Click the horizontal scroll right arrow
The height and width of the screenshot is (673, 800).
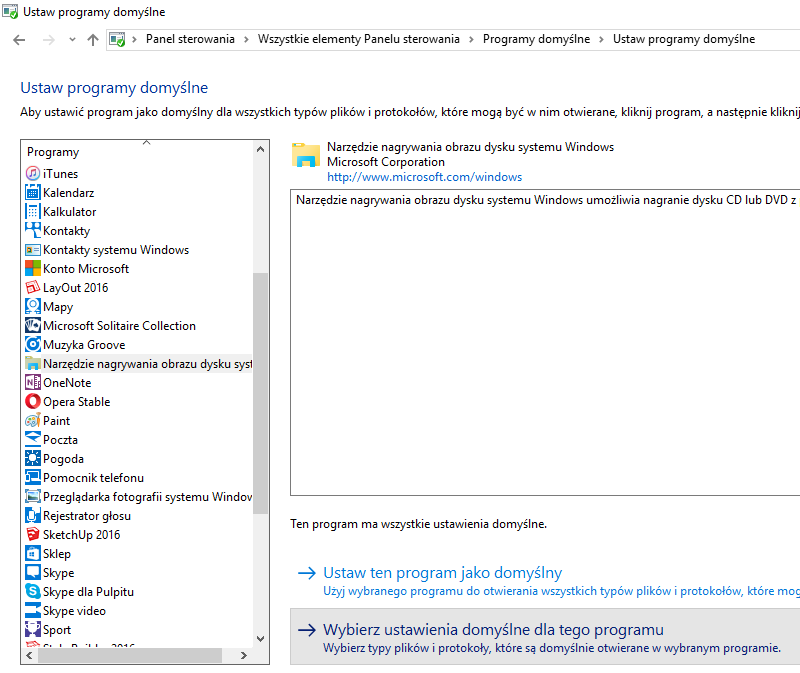[x=244, y=655]
